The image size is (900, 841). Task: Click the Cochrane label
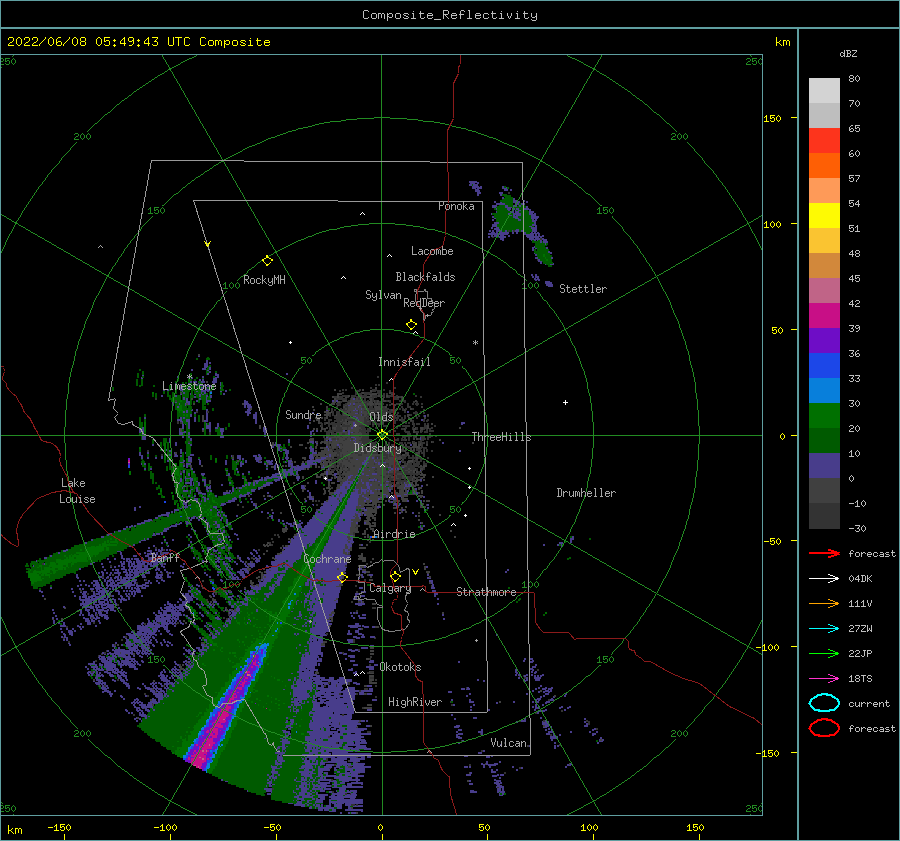point(327,559)
